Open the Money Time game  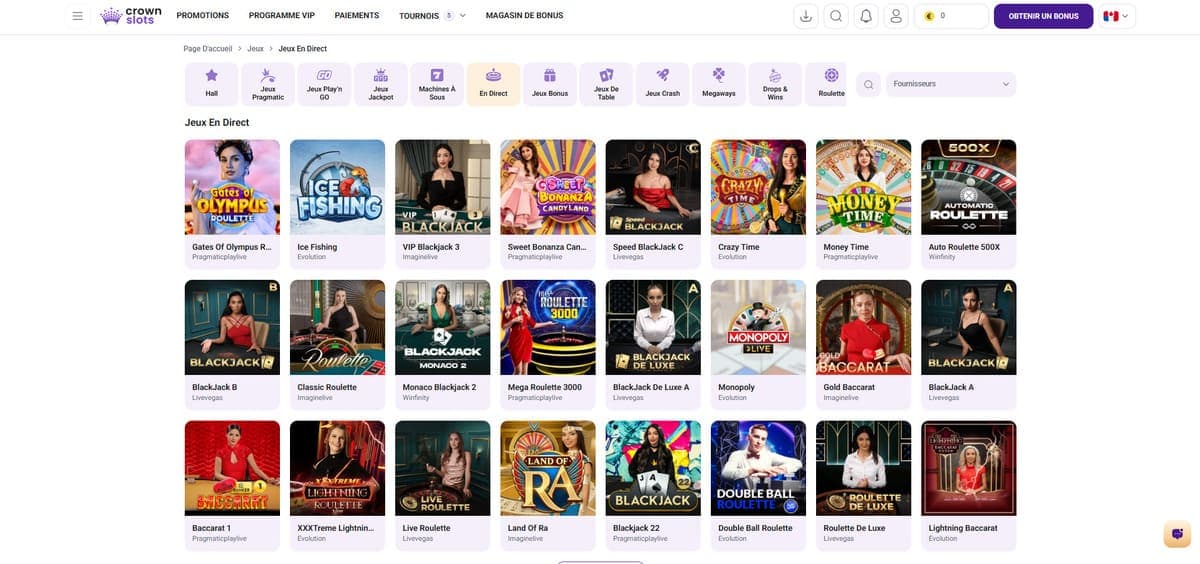(863, 204)
